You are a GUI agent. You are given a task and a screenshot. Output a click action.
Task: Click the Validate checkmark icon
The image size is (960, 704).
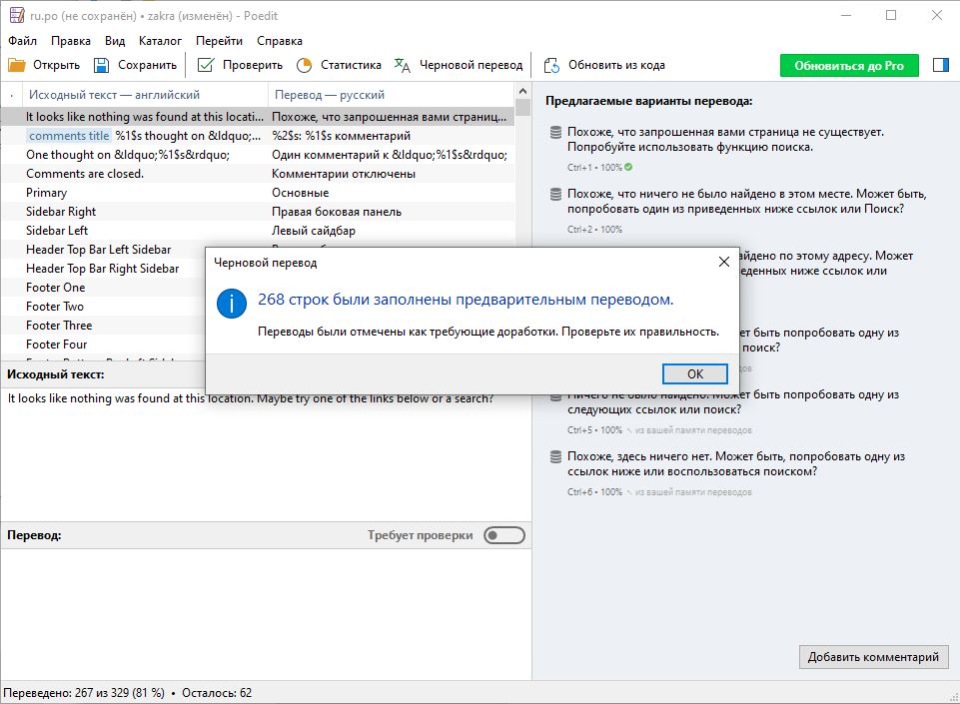click(205, 65)
